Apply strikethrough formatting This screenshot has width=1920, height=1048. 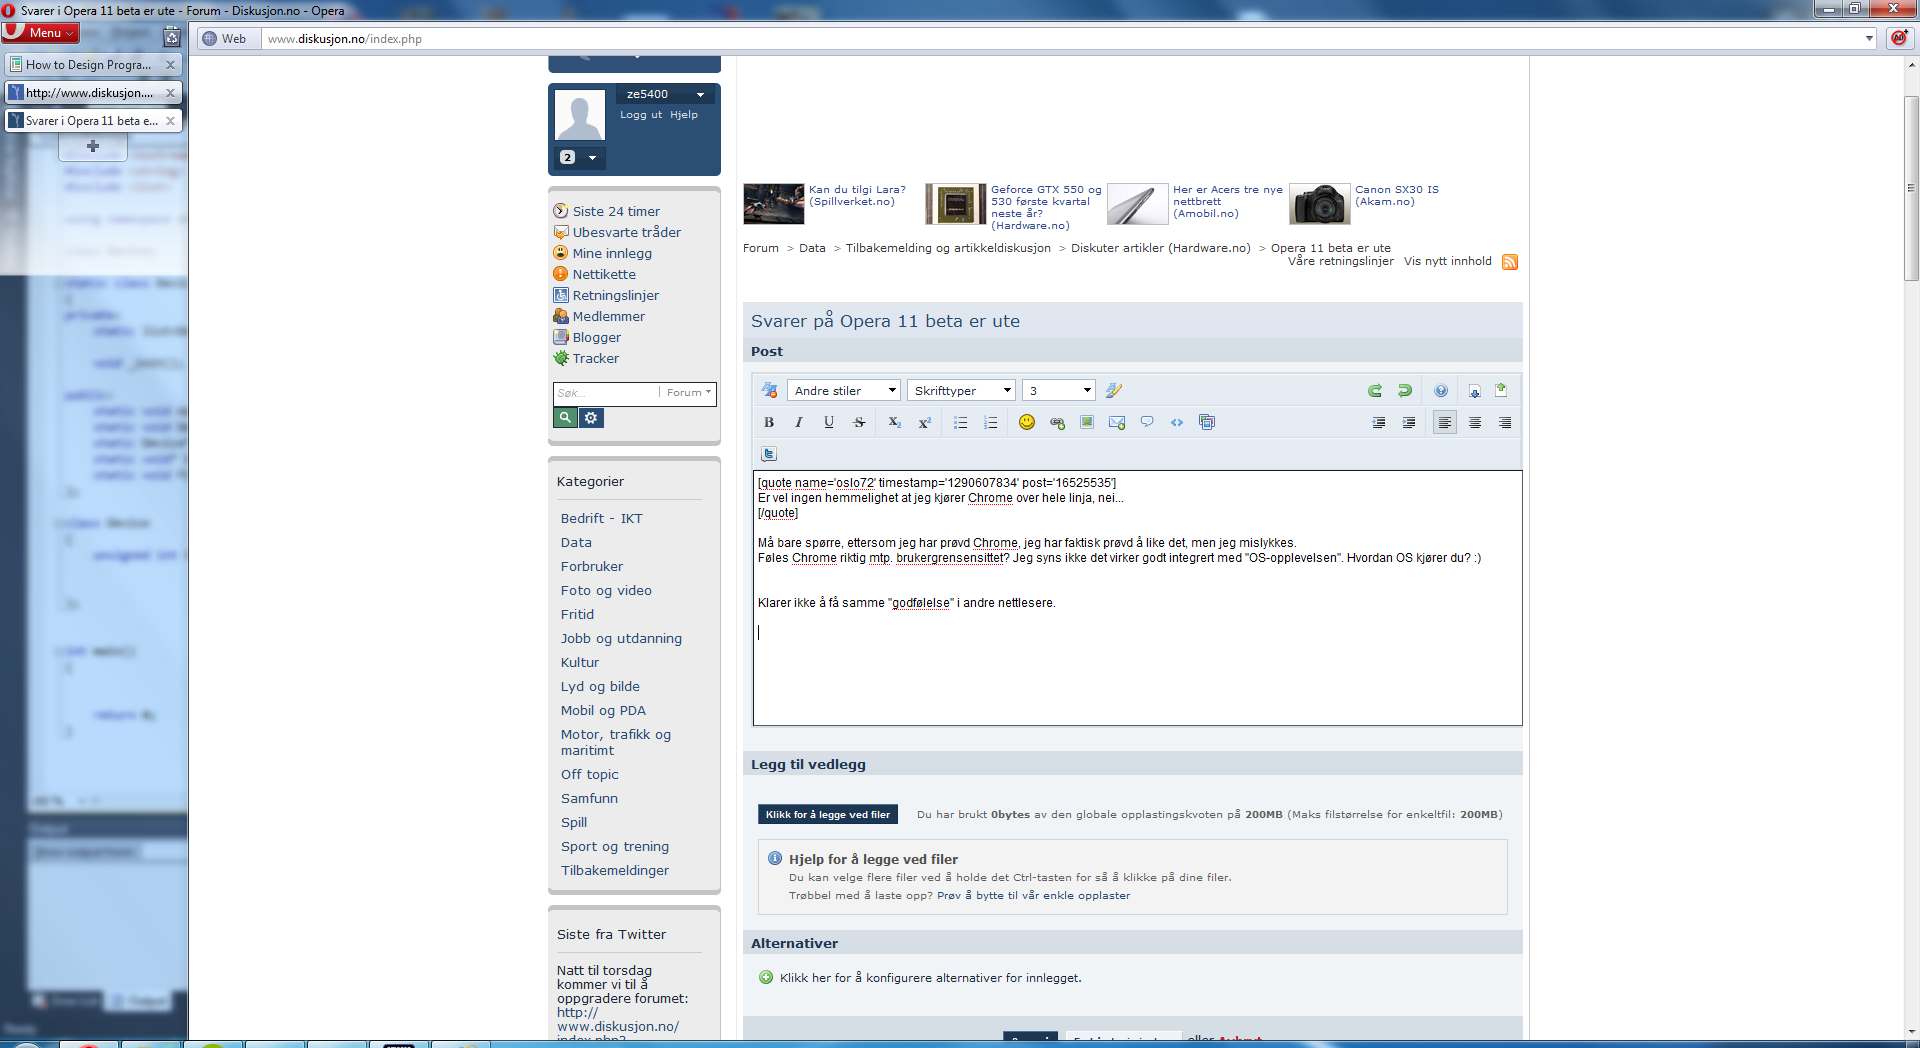coord(859,423)
